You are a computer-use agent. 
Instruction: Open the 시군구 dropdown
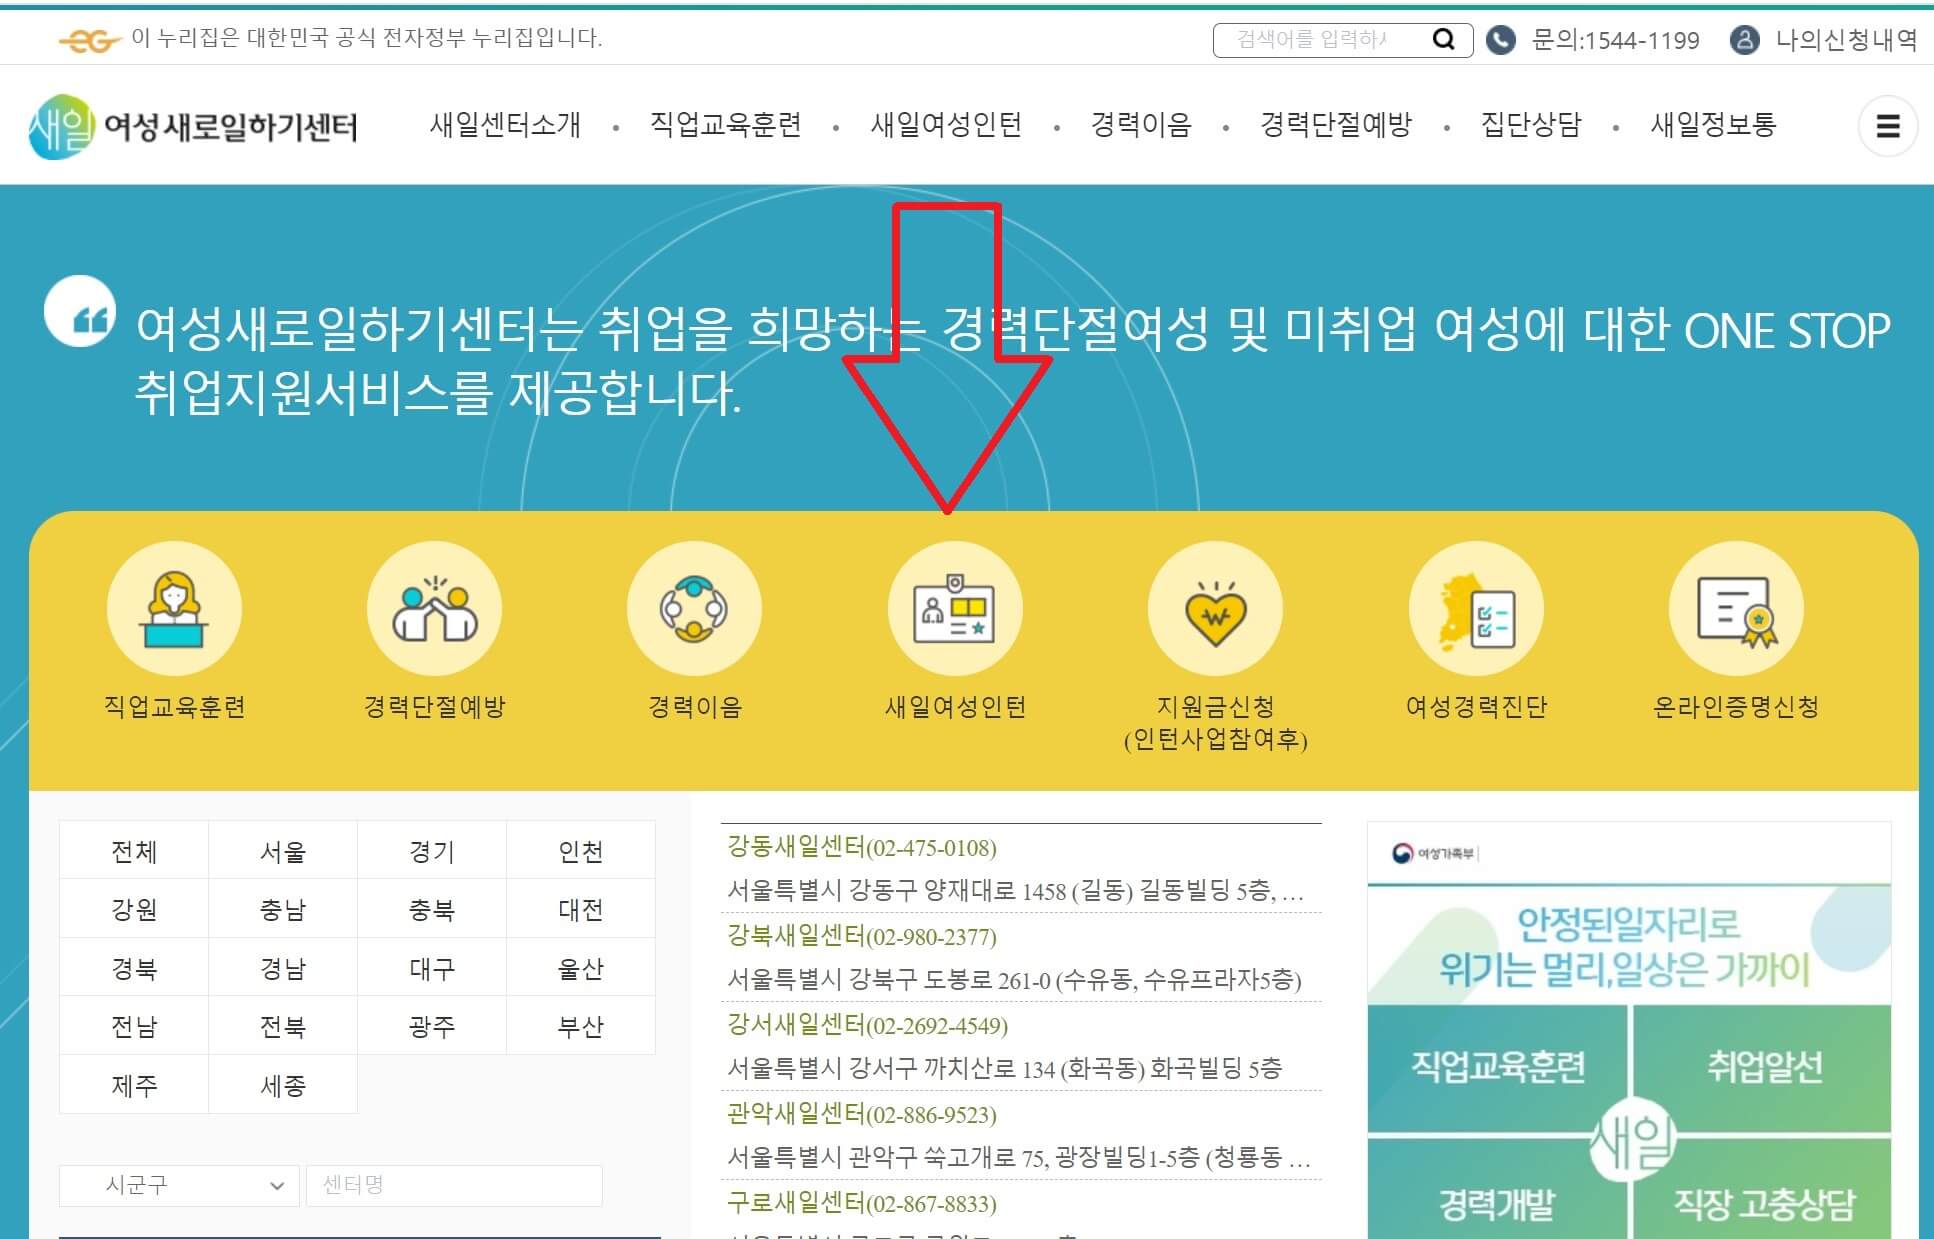pos(180,1185)
